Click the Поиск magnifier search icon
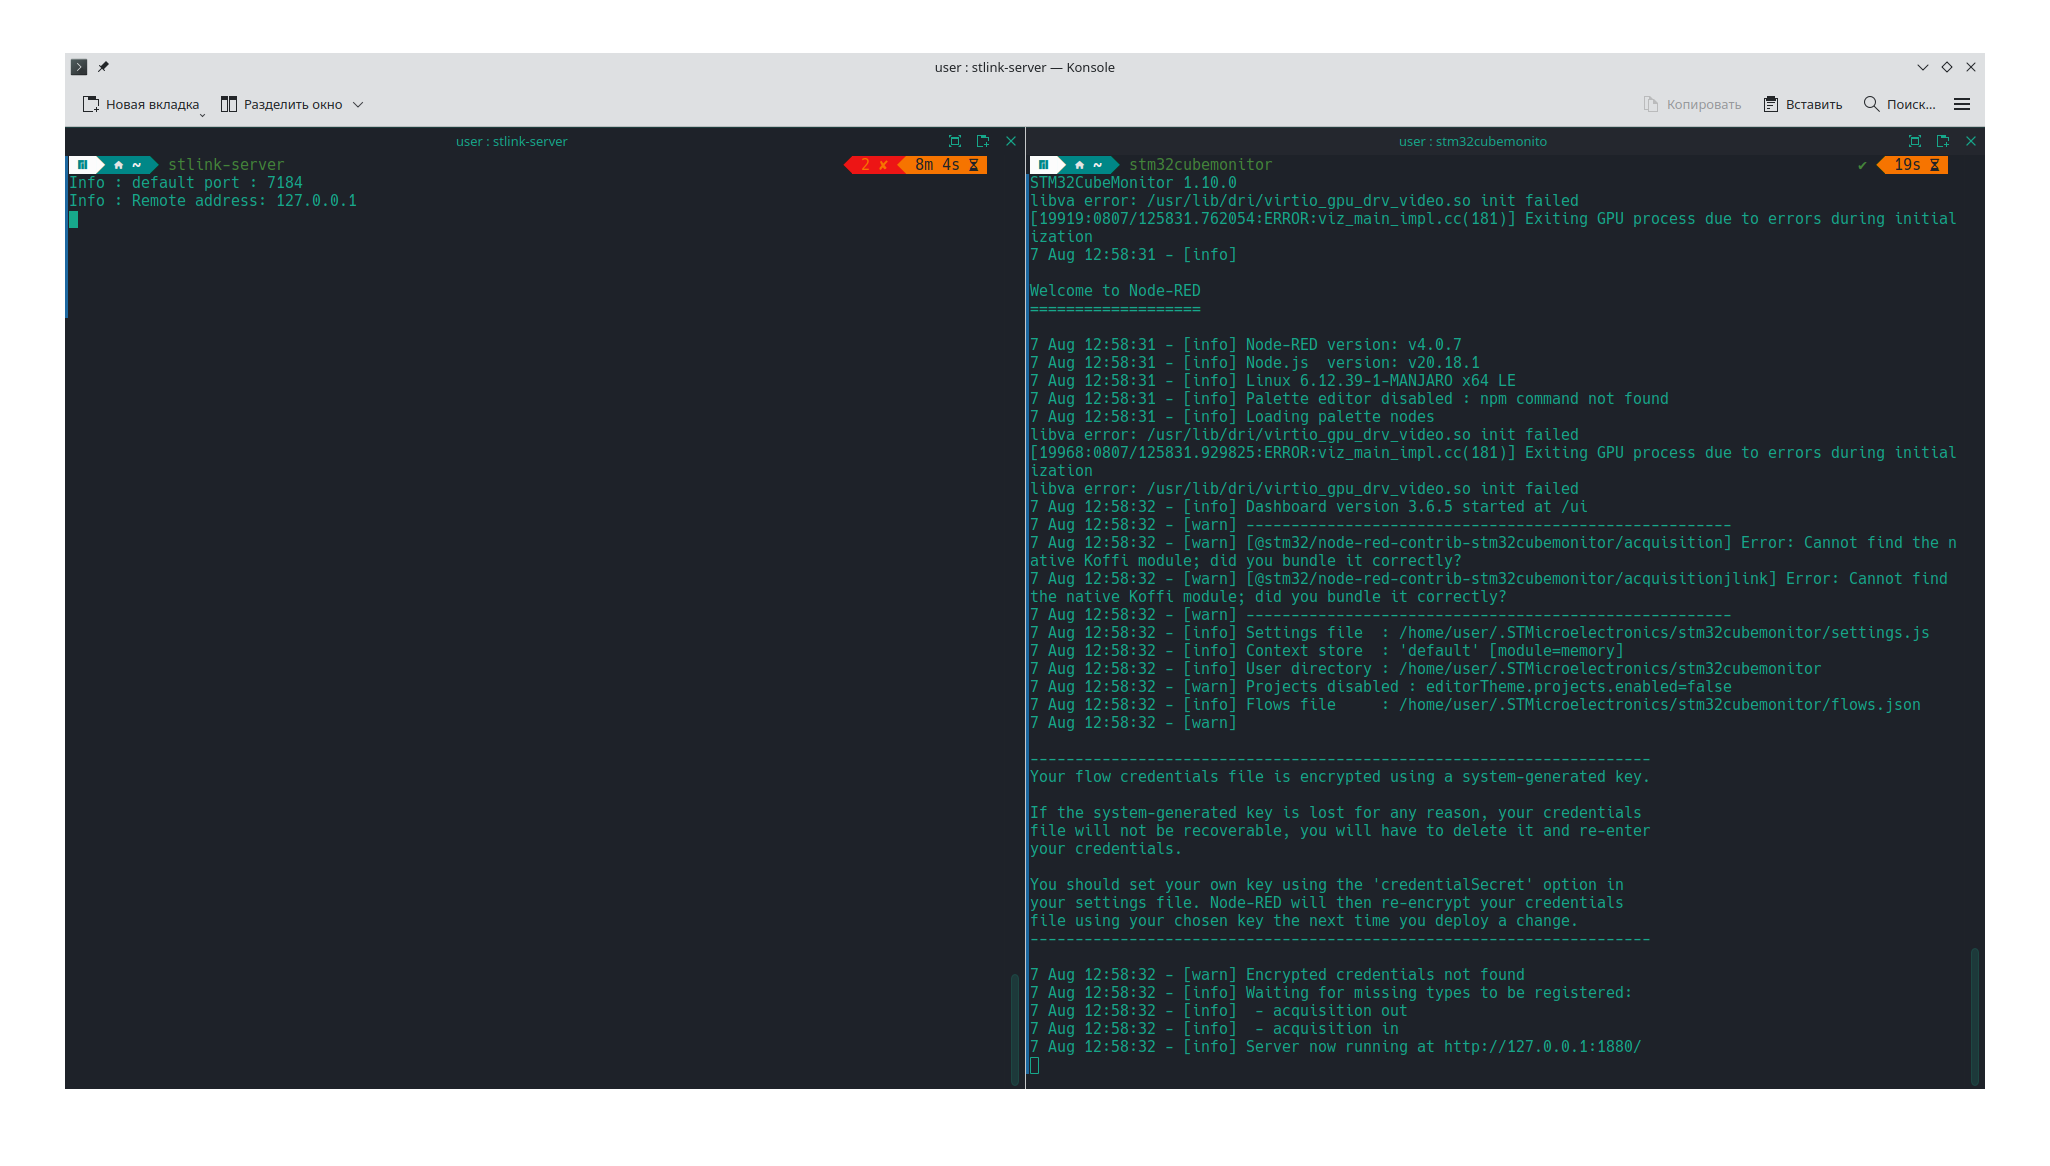The width and height of the screenshot is (2050, 1166). tap(1871, 104)
